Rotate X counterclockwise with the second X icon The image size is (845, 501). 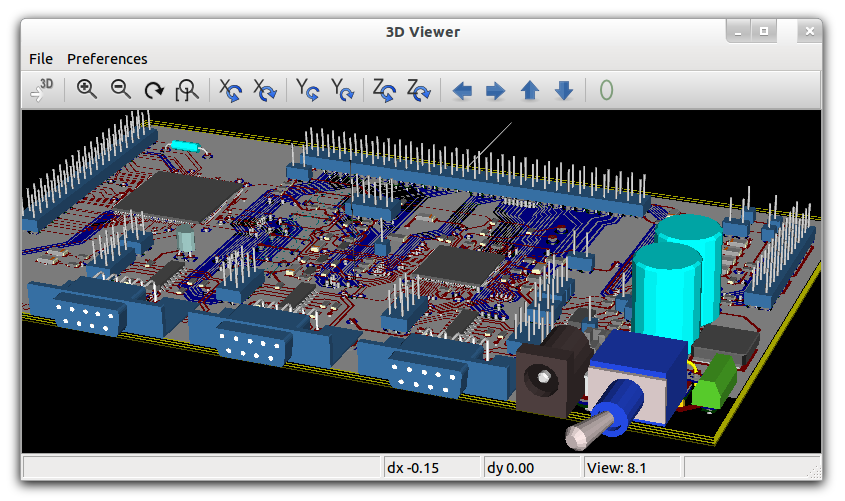(x=265, y=90)
